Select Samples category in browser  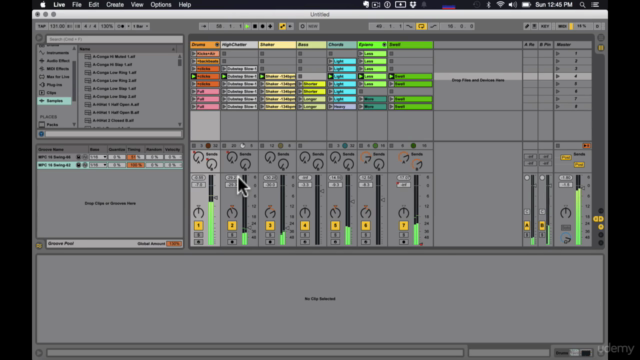(x=54, y=100)
